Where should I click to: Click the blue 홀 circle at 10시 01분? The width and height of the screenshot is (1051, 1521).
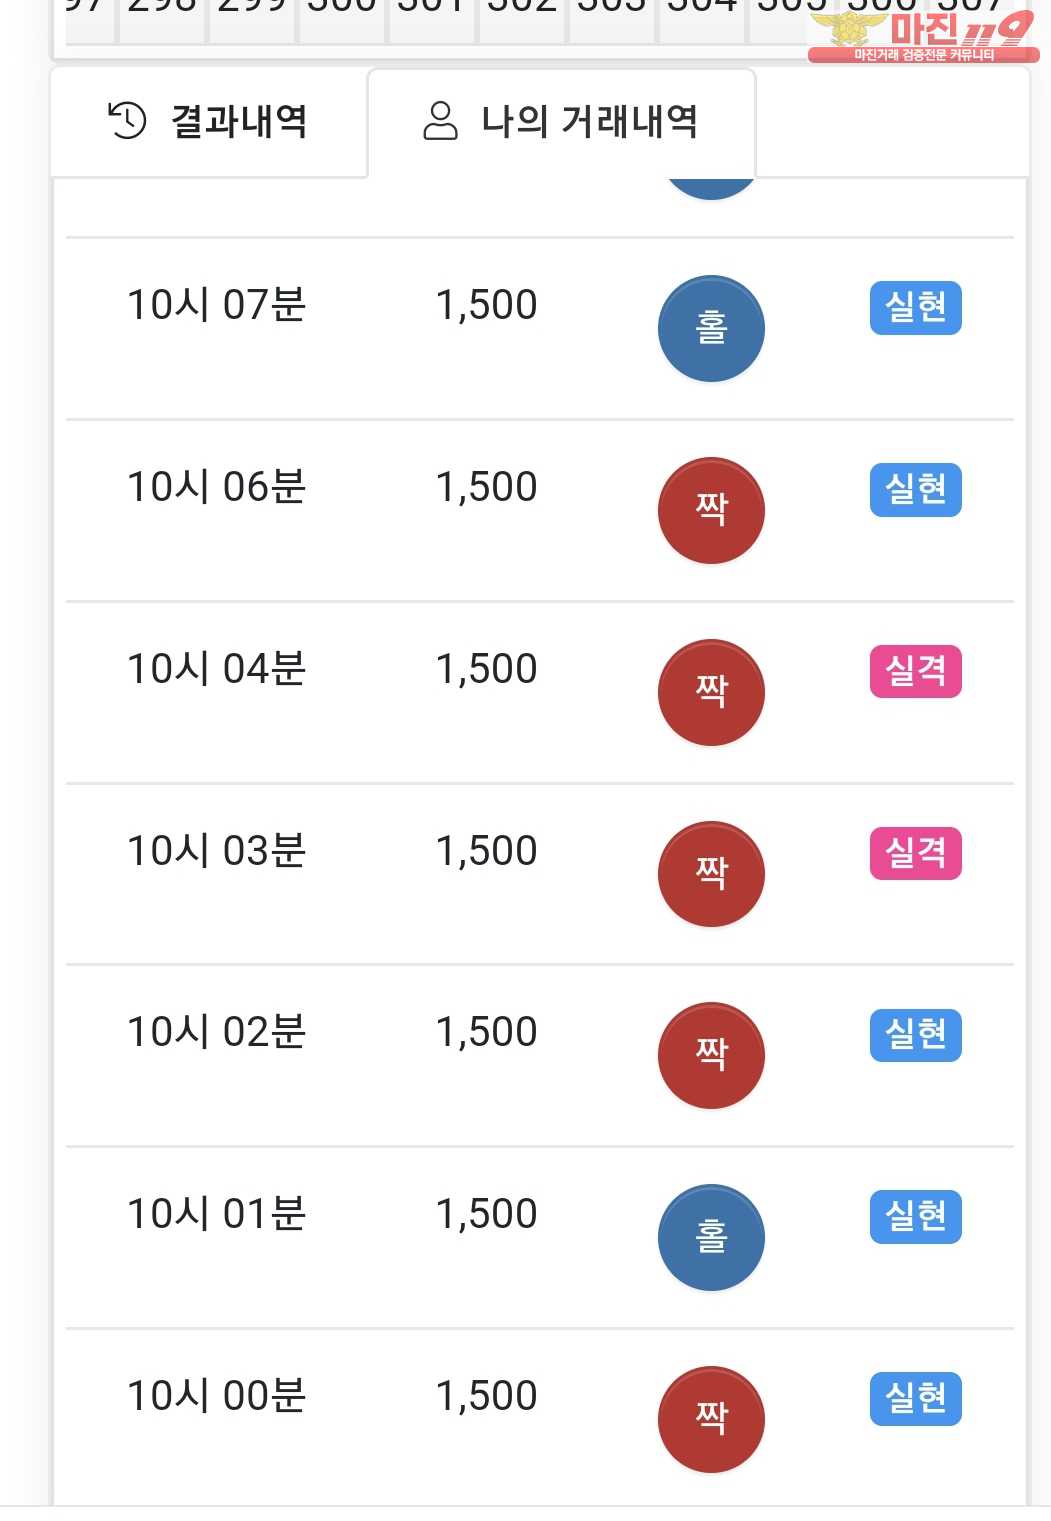click(711, 1237)
